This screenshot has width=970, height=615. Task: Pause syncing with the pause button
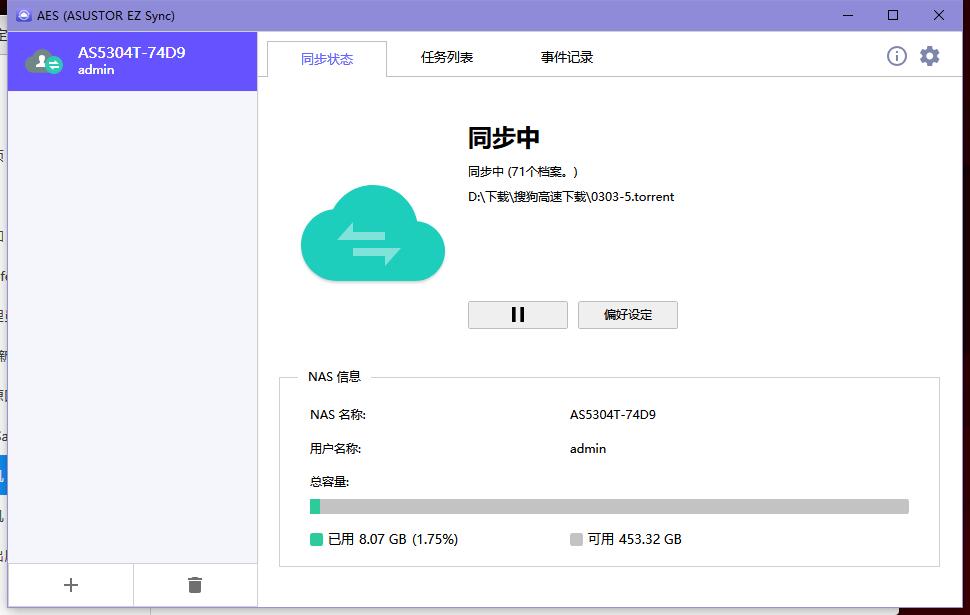click(518, 315)
